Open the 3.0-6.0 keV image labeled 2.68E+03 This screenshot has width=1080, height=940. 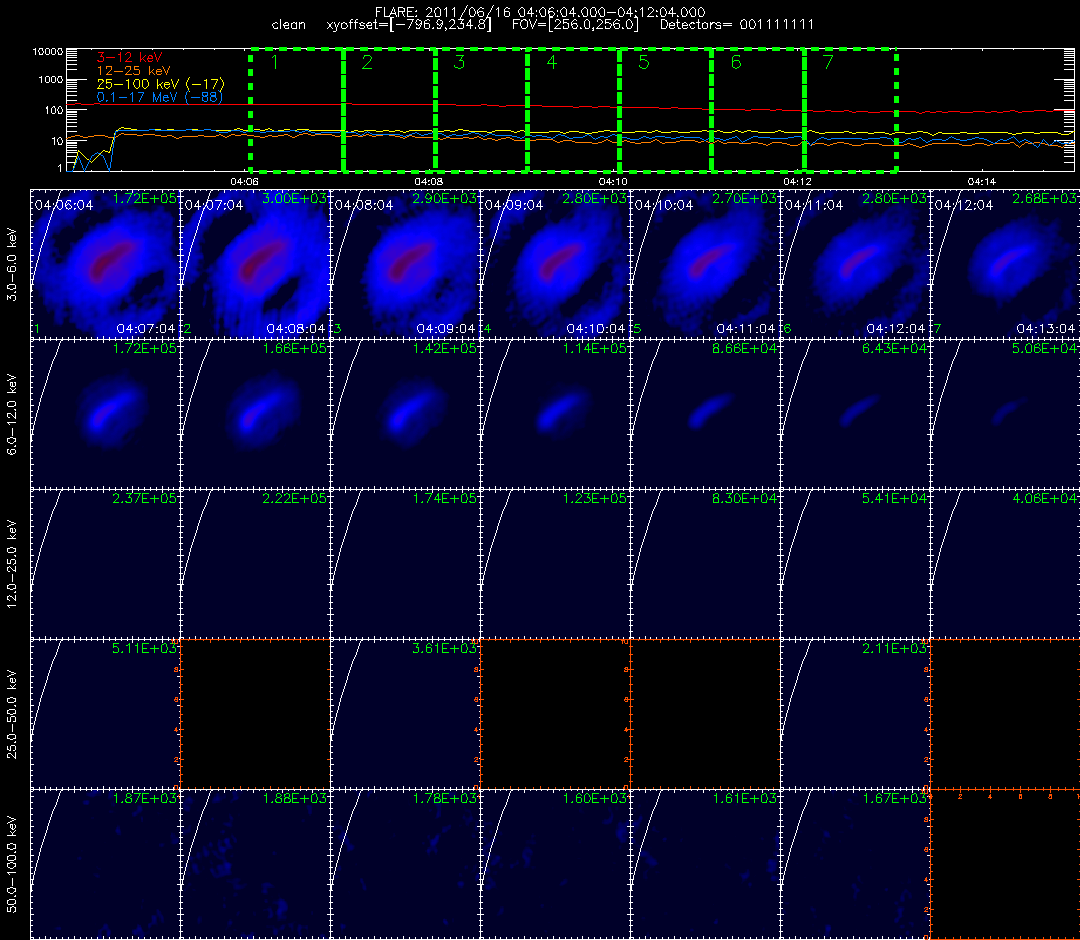tap(1005, 264)
